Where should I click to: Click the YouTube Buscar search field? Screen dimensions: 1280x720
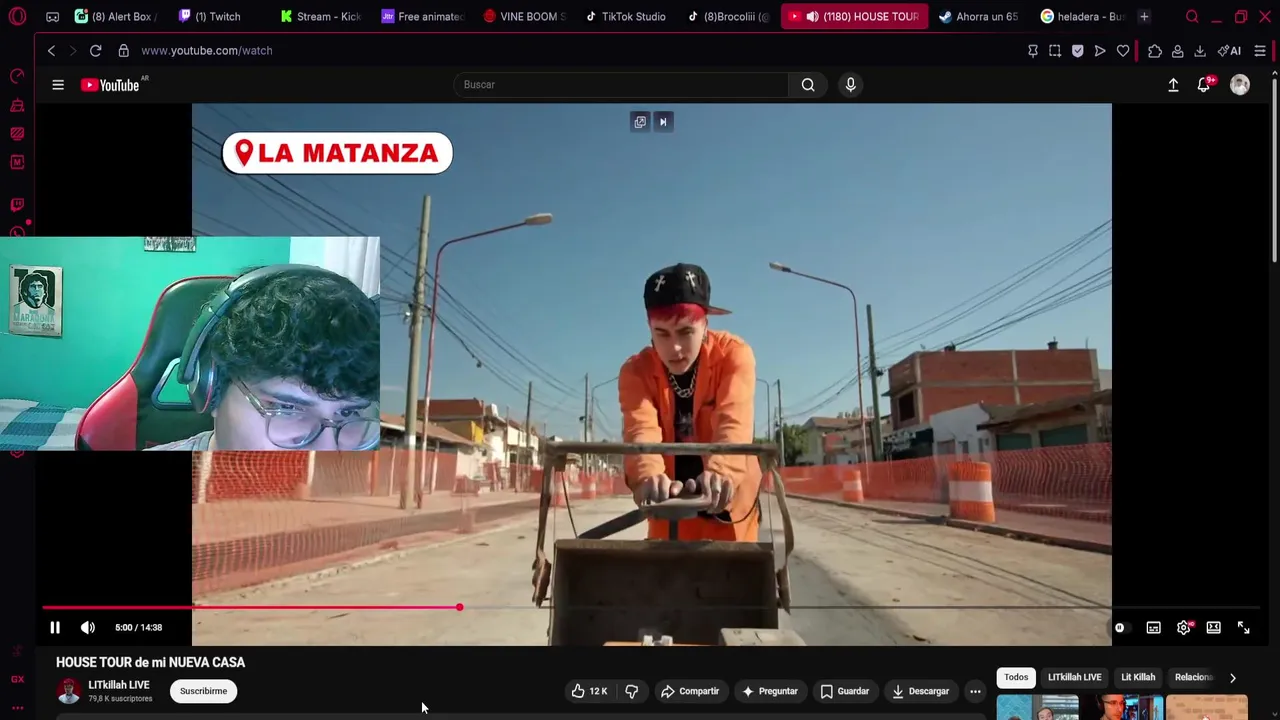(620, 85)
